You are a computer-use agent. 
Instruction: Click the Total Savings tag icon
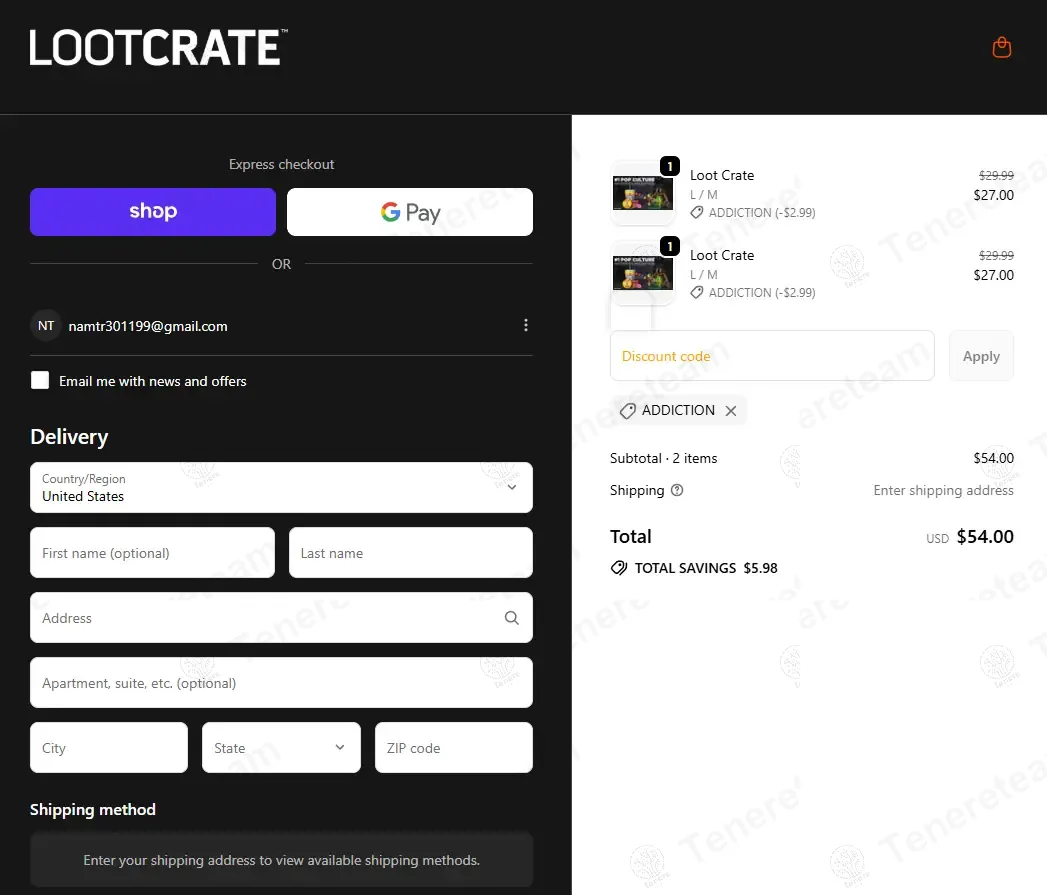tap(619, 568)
